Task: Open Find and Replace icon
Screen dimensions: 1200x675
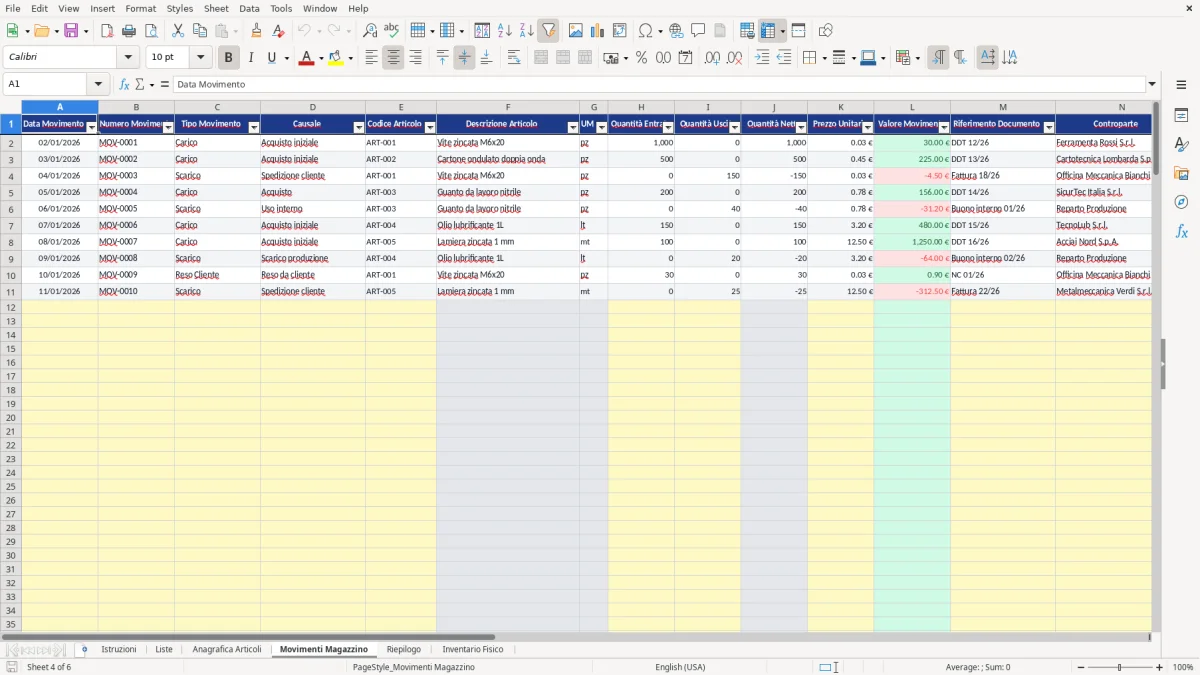Action: click(x=370, y=31)
